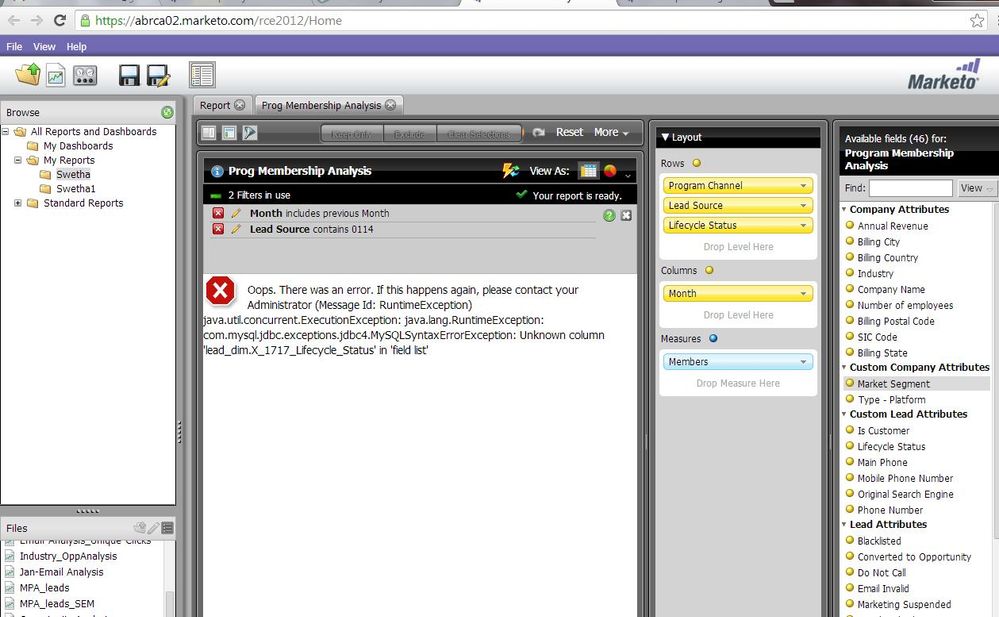The width and height of the screenshot is (999, 617).
Task: Click the open folder toolbar icon
Action: [x=27, y=75]
